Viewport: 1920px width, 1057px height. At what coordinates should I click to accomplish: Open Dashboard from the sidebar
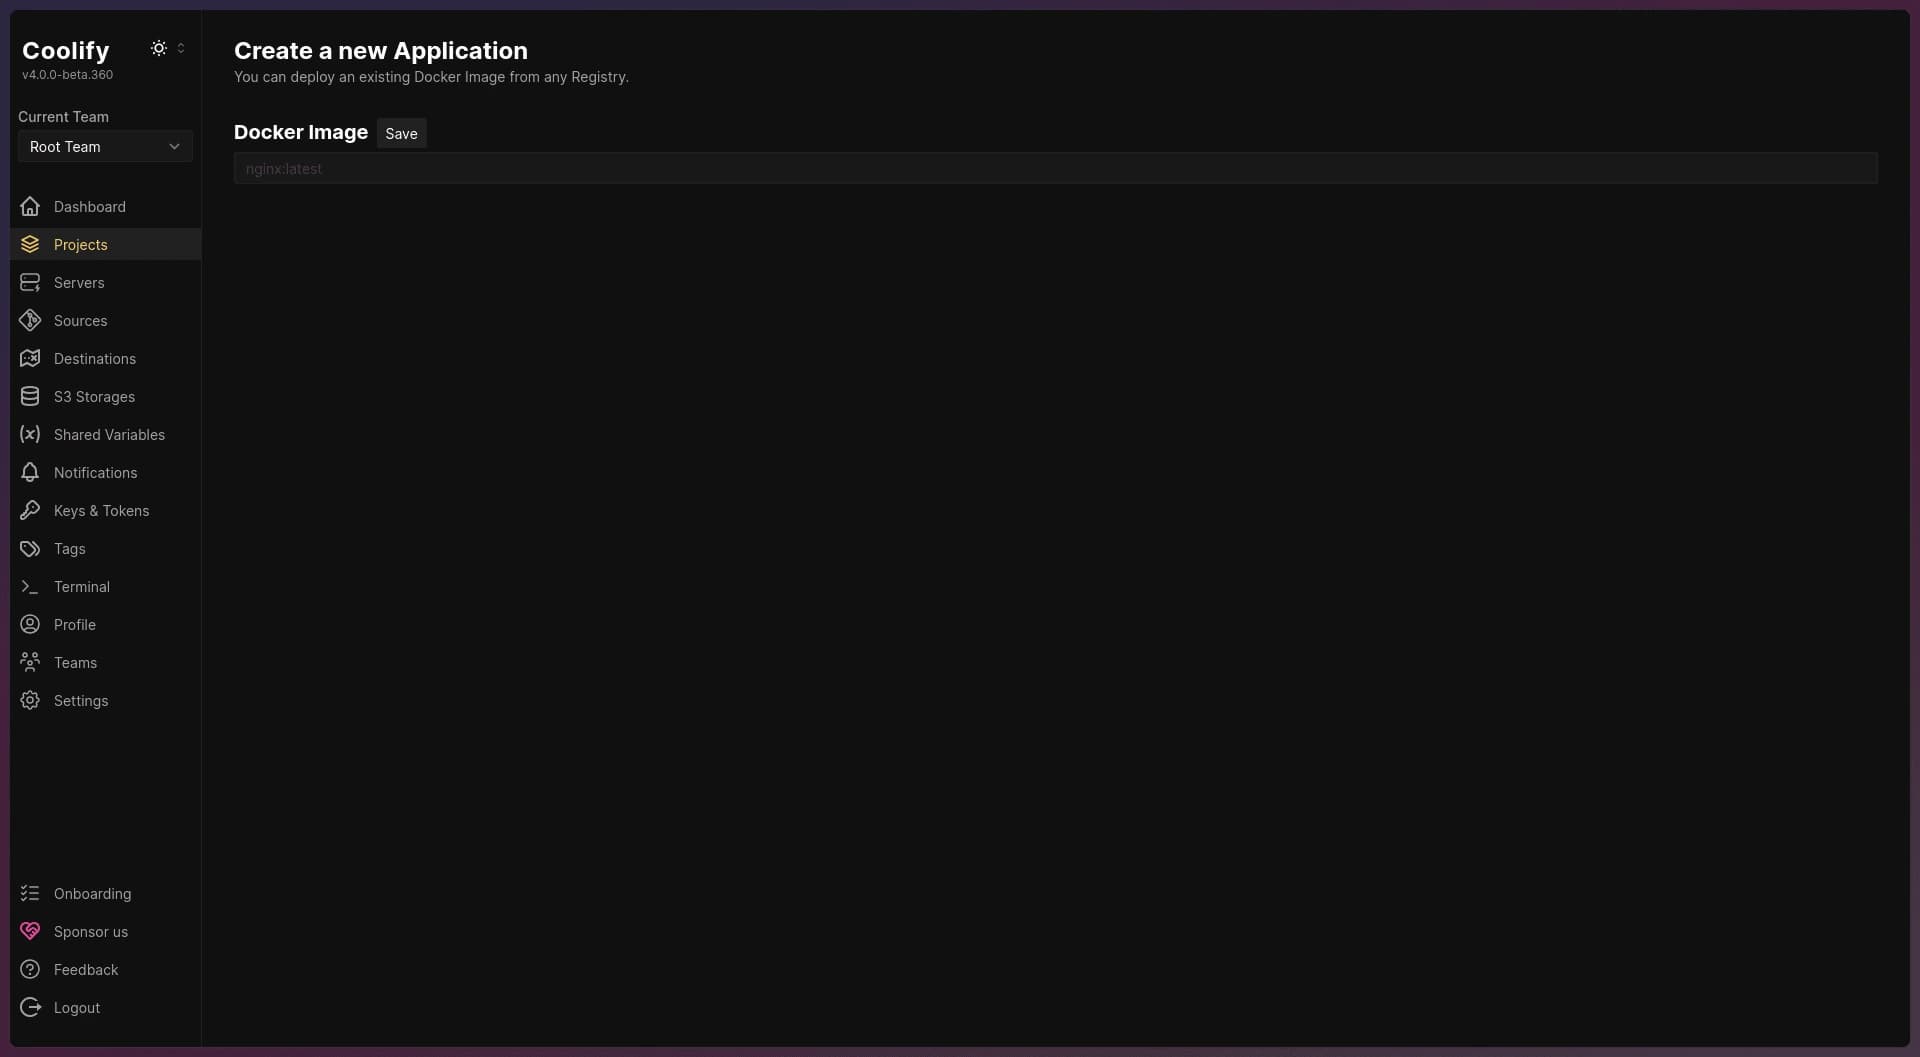click(105, 206)
